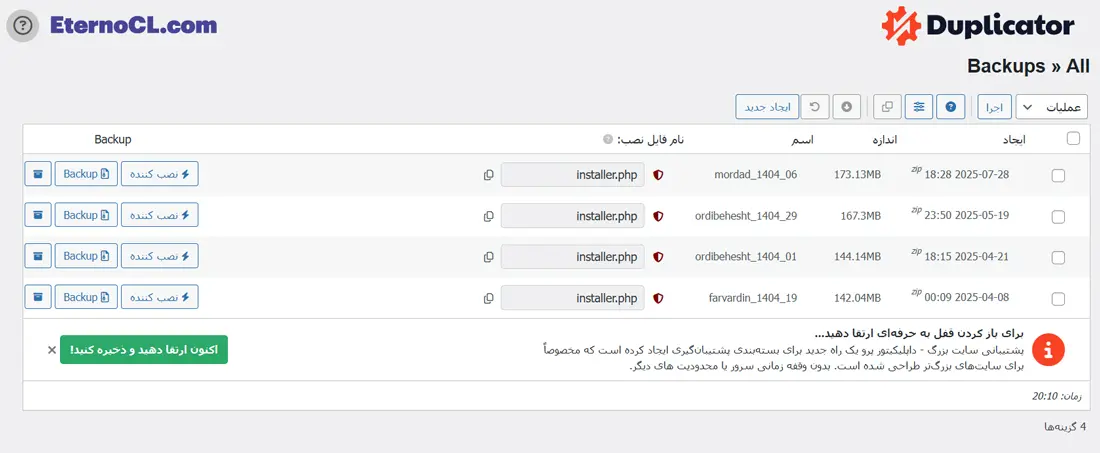Image resolution: width=1100 pixels, height=453 pixels.
Task: Click نصب کننده button for mordad_1404_06
Action: [160, 174]
